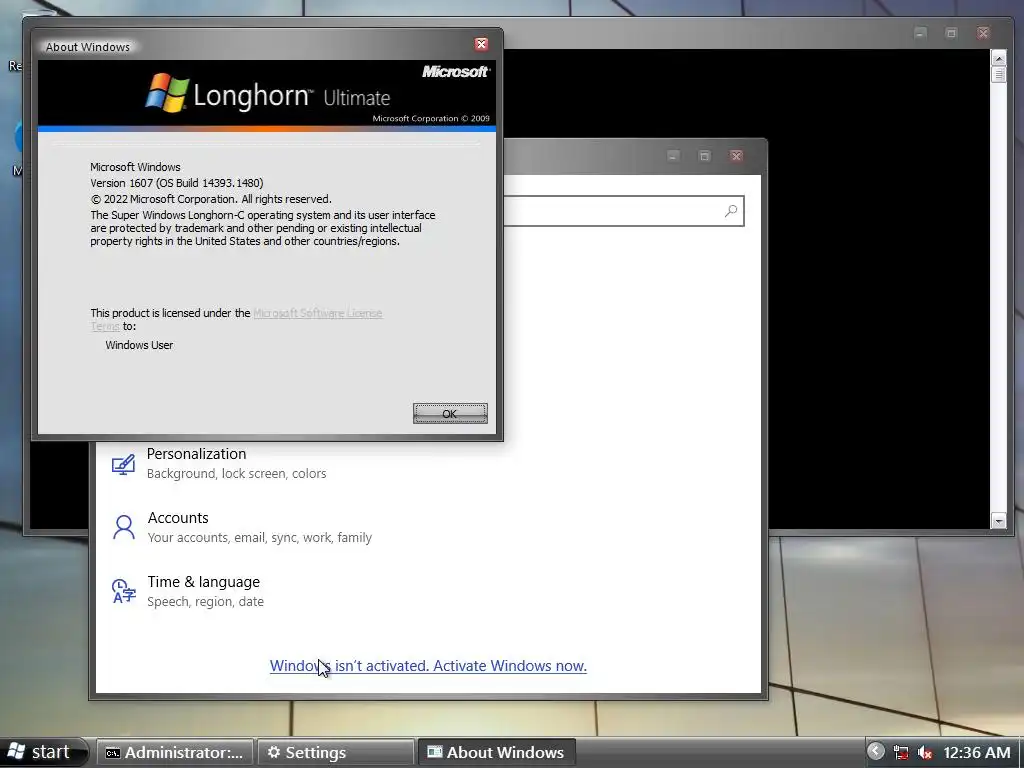Click the console scrollbar thumb
The image size is (1024, 768).
click(999, 74)
